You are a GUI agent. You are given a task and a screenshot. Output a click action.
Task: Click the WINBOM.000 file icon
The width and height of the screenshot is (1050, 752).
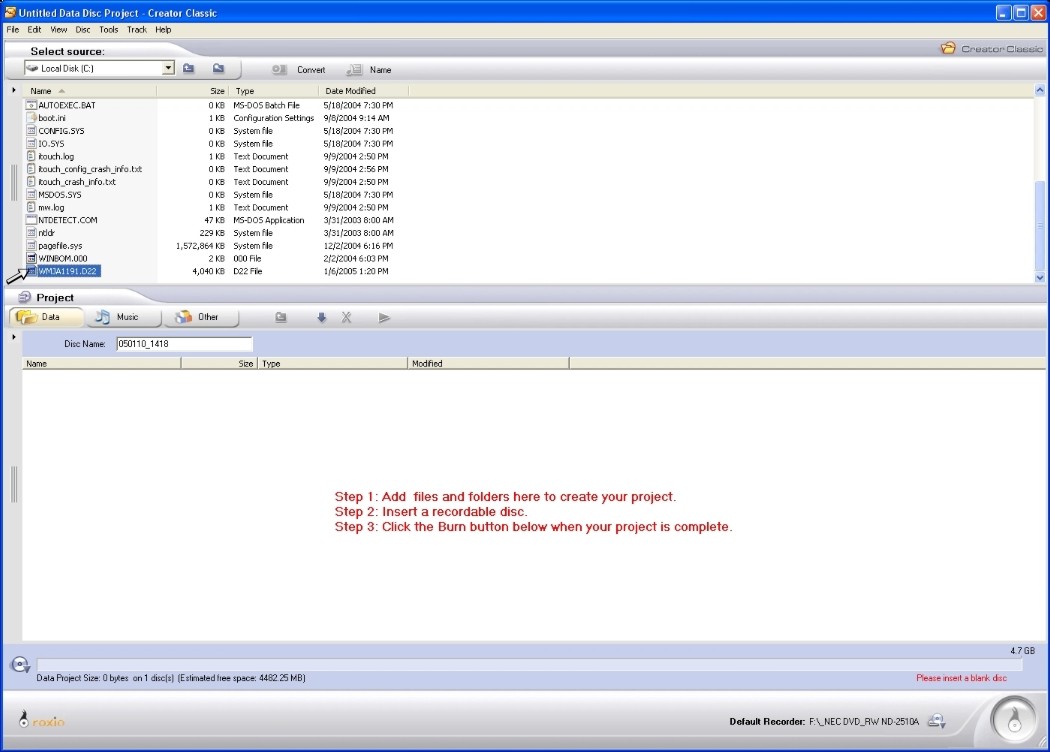click(31, 258)
